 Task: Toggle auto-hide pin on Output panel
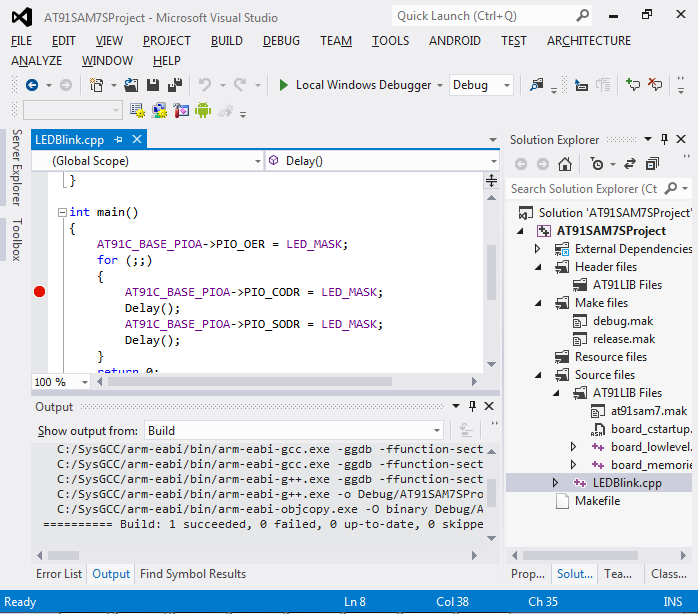coord(471,406)
